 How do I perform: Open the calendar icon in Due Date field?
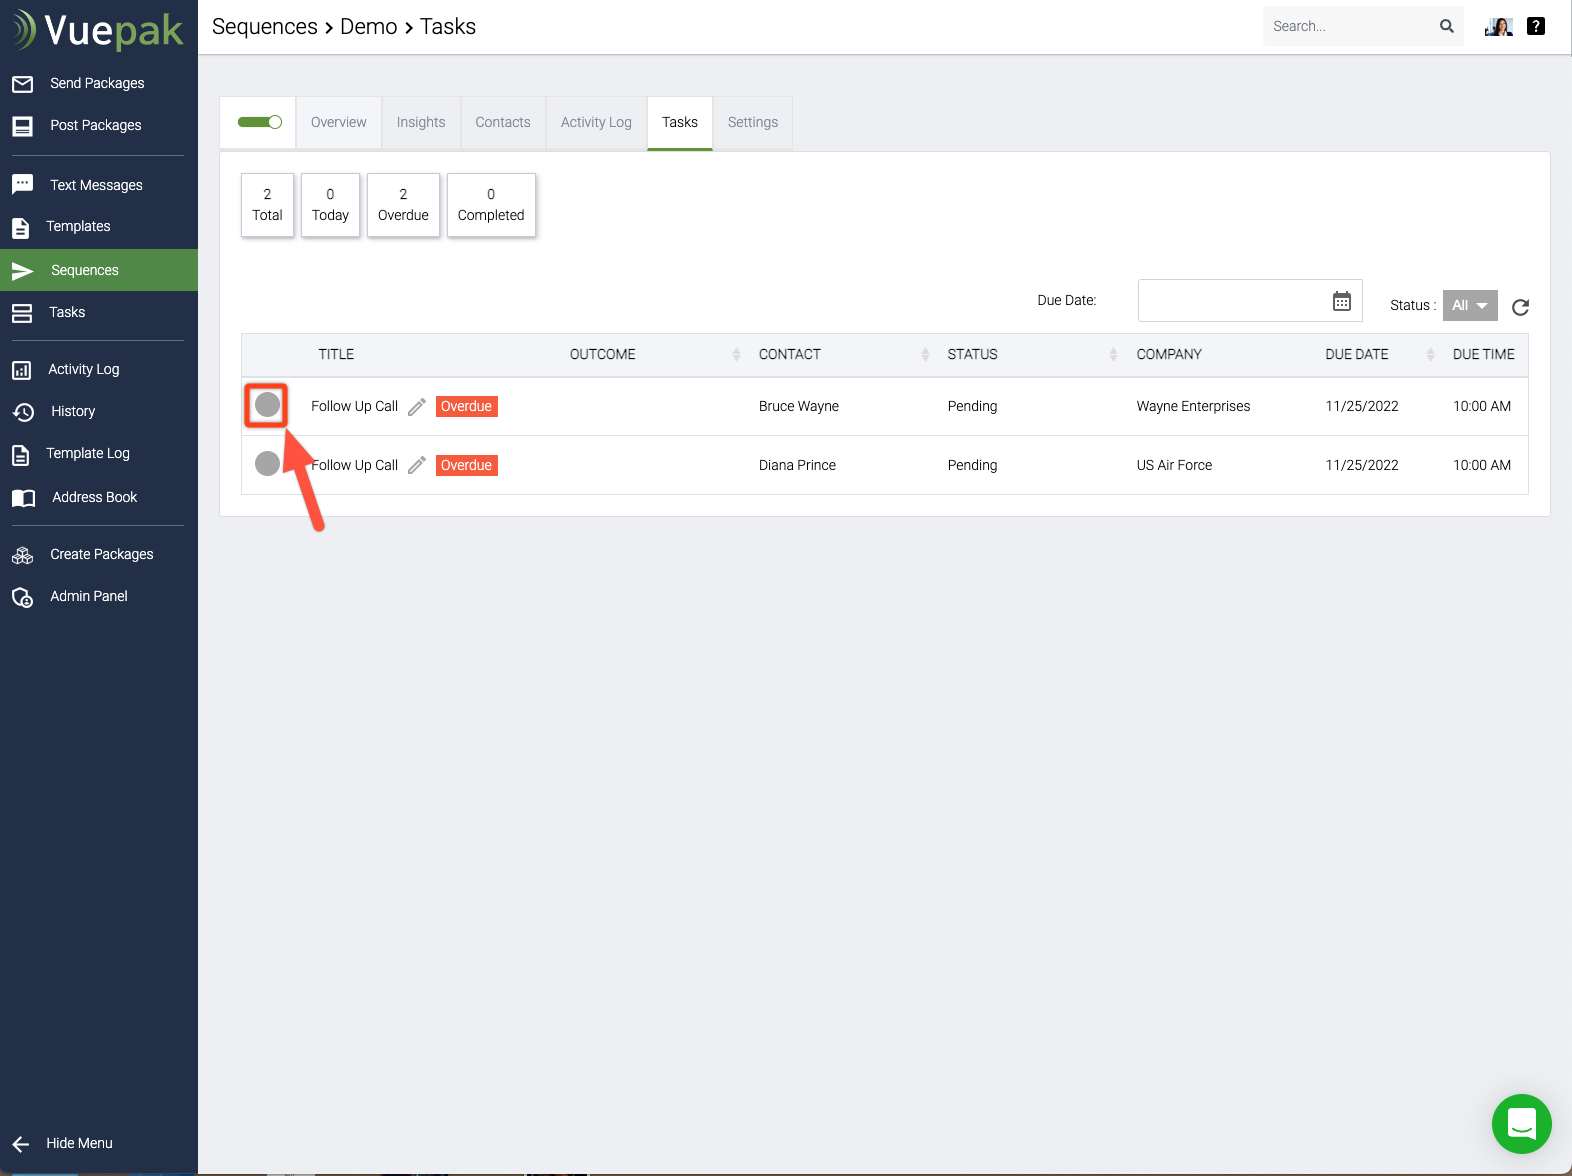[1341, 301]
